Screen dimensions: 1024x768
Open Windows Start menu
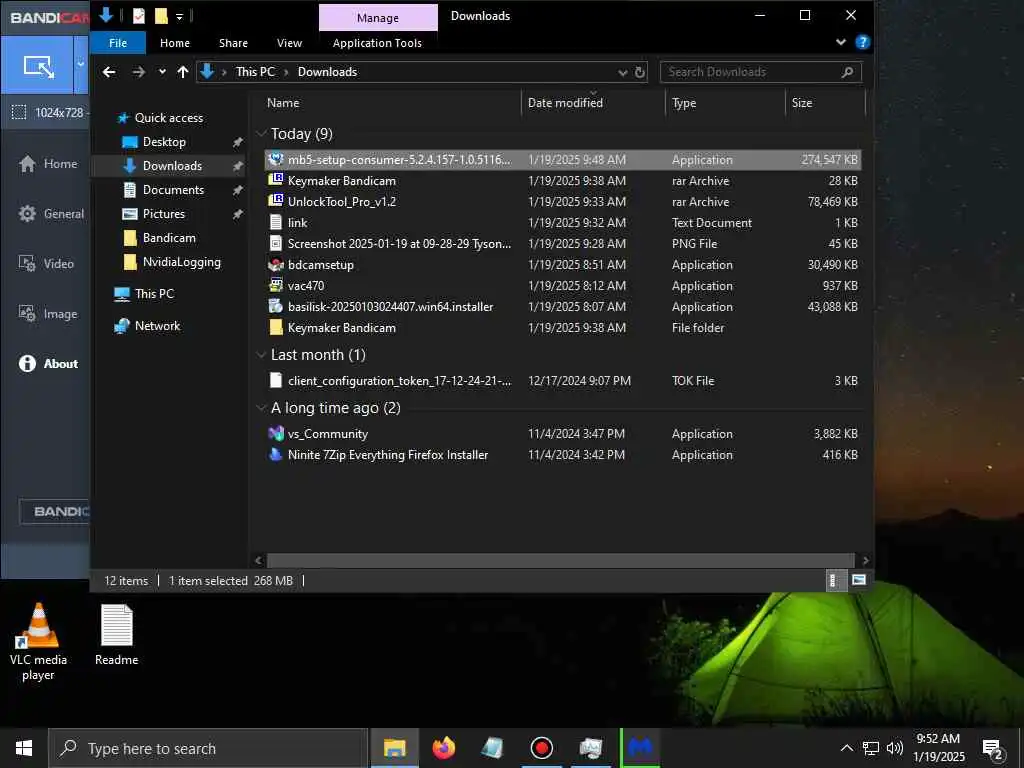24,748
